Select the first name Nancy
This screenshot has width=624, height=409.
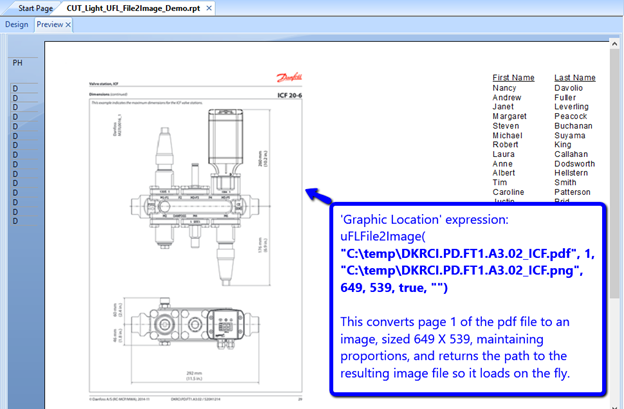click(x=504, y=88)
